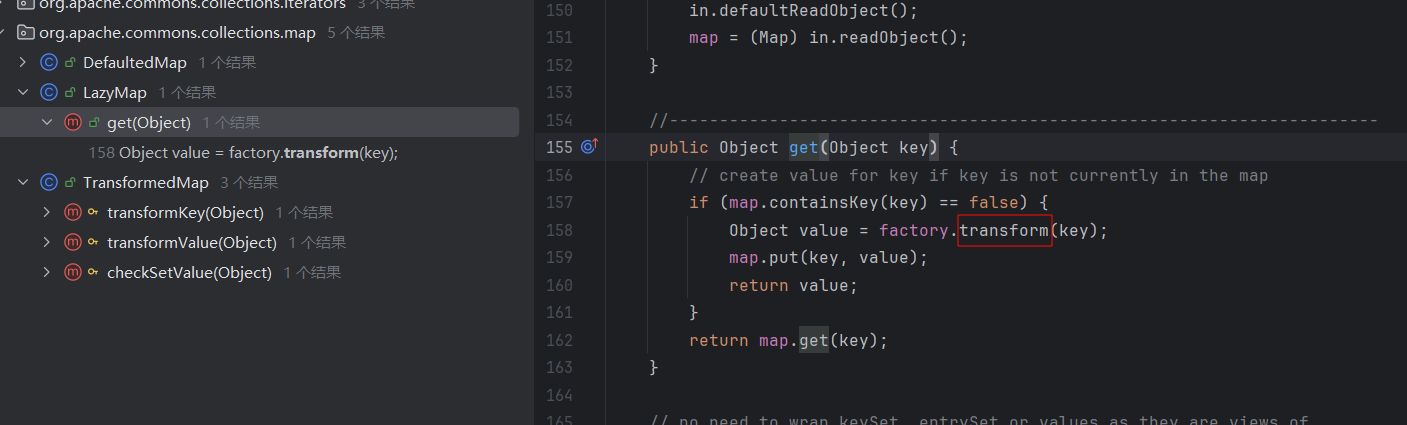Select the transformValue(Object) tree entry
The height and width of the screenshot is (425, 1407).
[x=191, y=243]
